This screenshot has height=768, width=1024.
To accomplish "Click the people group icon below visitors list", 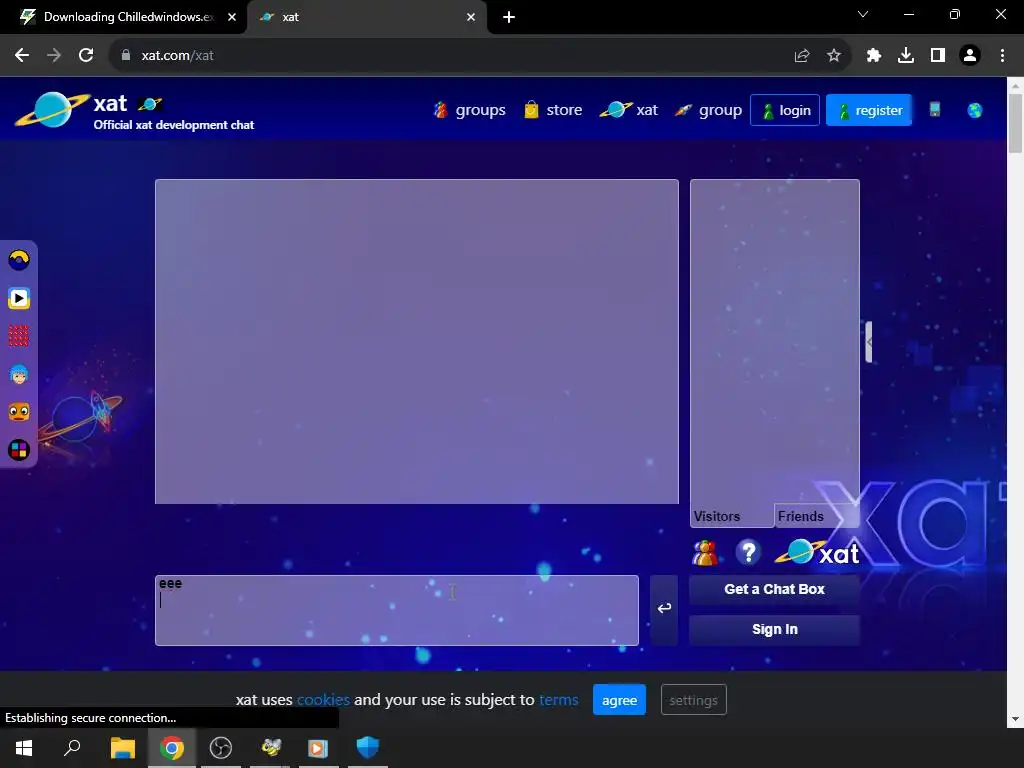I will coord(705,553).
